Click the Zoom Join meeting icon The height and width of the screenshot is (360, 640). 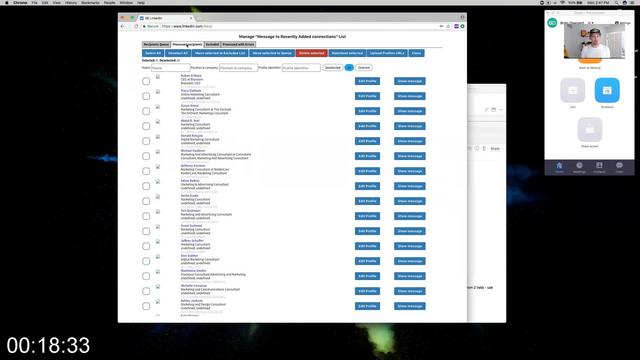click(572, 90)
